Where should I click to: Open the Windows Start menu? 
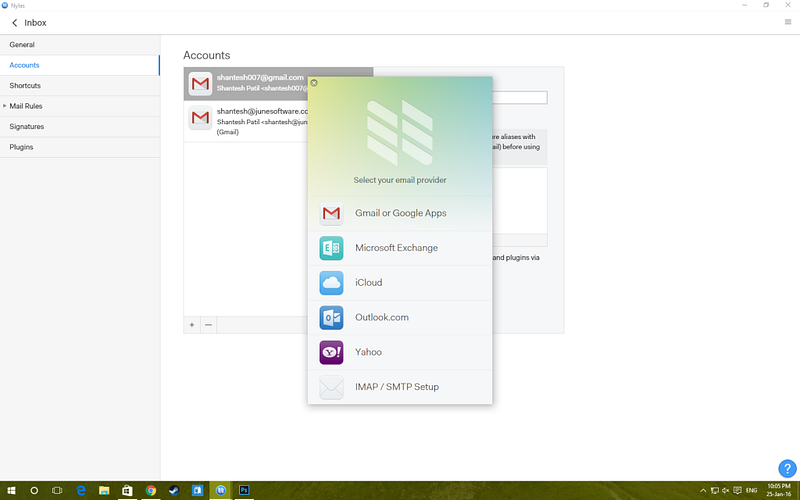click(11, 490)
